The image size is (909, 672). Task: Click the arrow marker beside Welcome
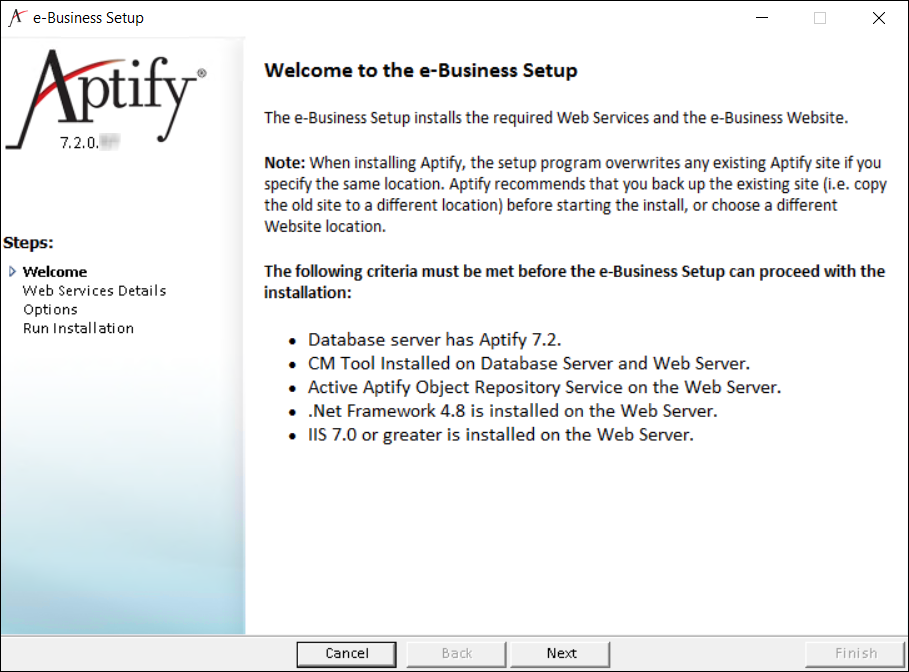[12, 271]
